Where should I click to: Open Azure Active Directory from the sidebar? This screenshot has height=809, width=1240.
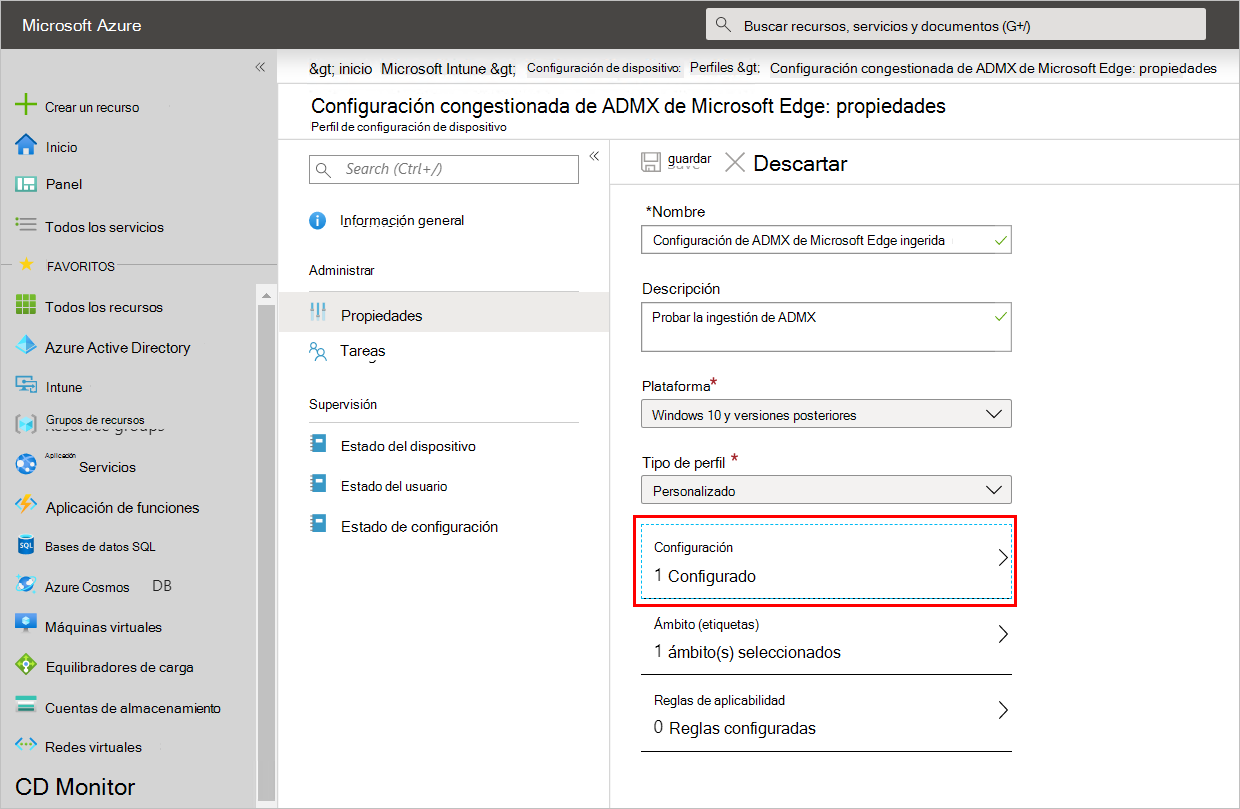(x=117, y=347)
